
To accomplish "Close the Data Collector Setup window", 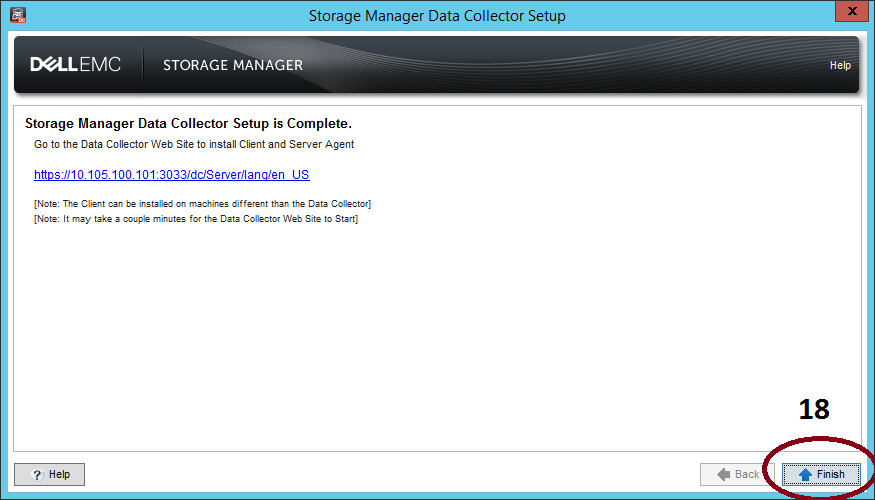I will tap(852, 11).
